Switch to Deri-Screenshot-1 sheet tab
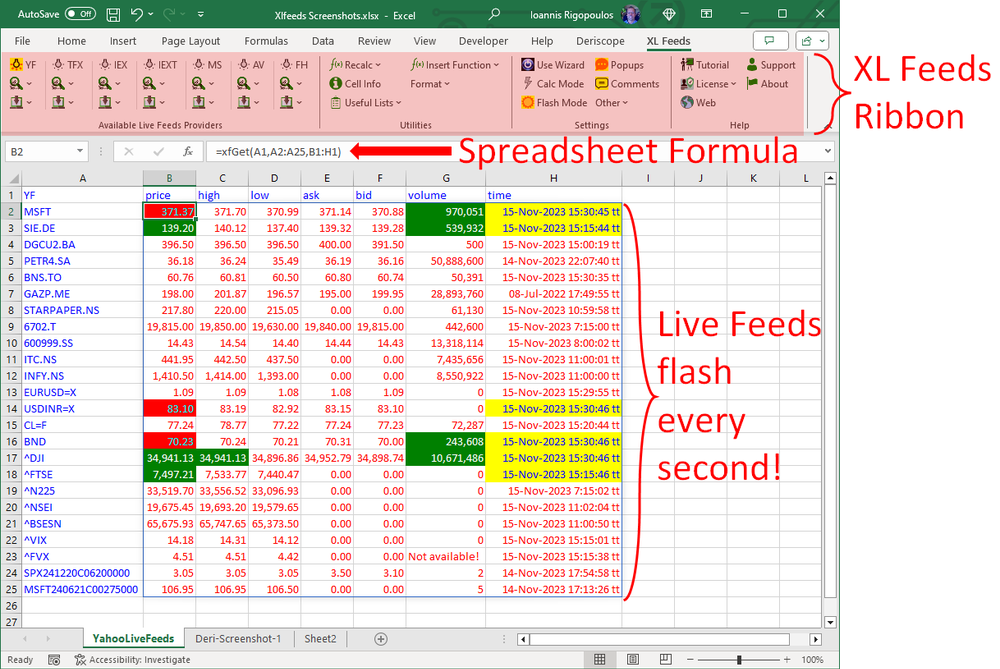Image resolution: width=1000 pixels, height=669 pixels. coord(239,638)
